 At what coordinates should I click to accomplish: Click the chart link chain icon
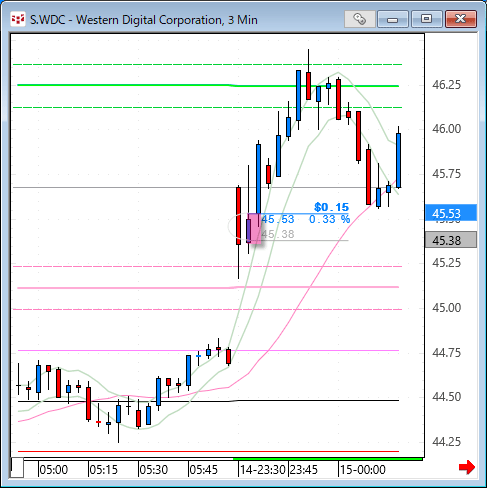[359, 19]
